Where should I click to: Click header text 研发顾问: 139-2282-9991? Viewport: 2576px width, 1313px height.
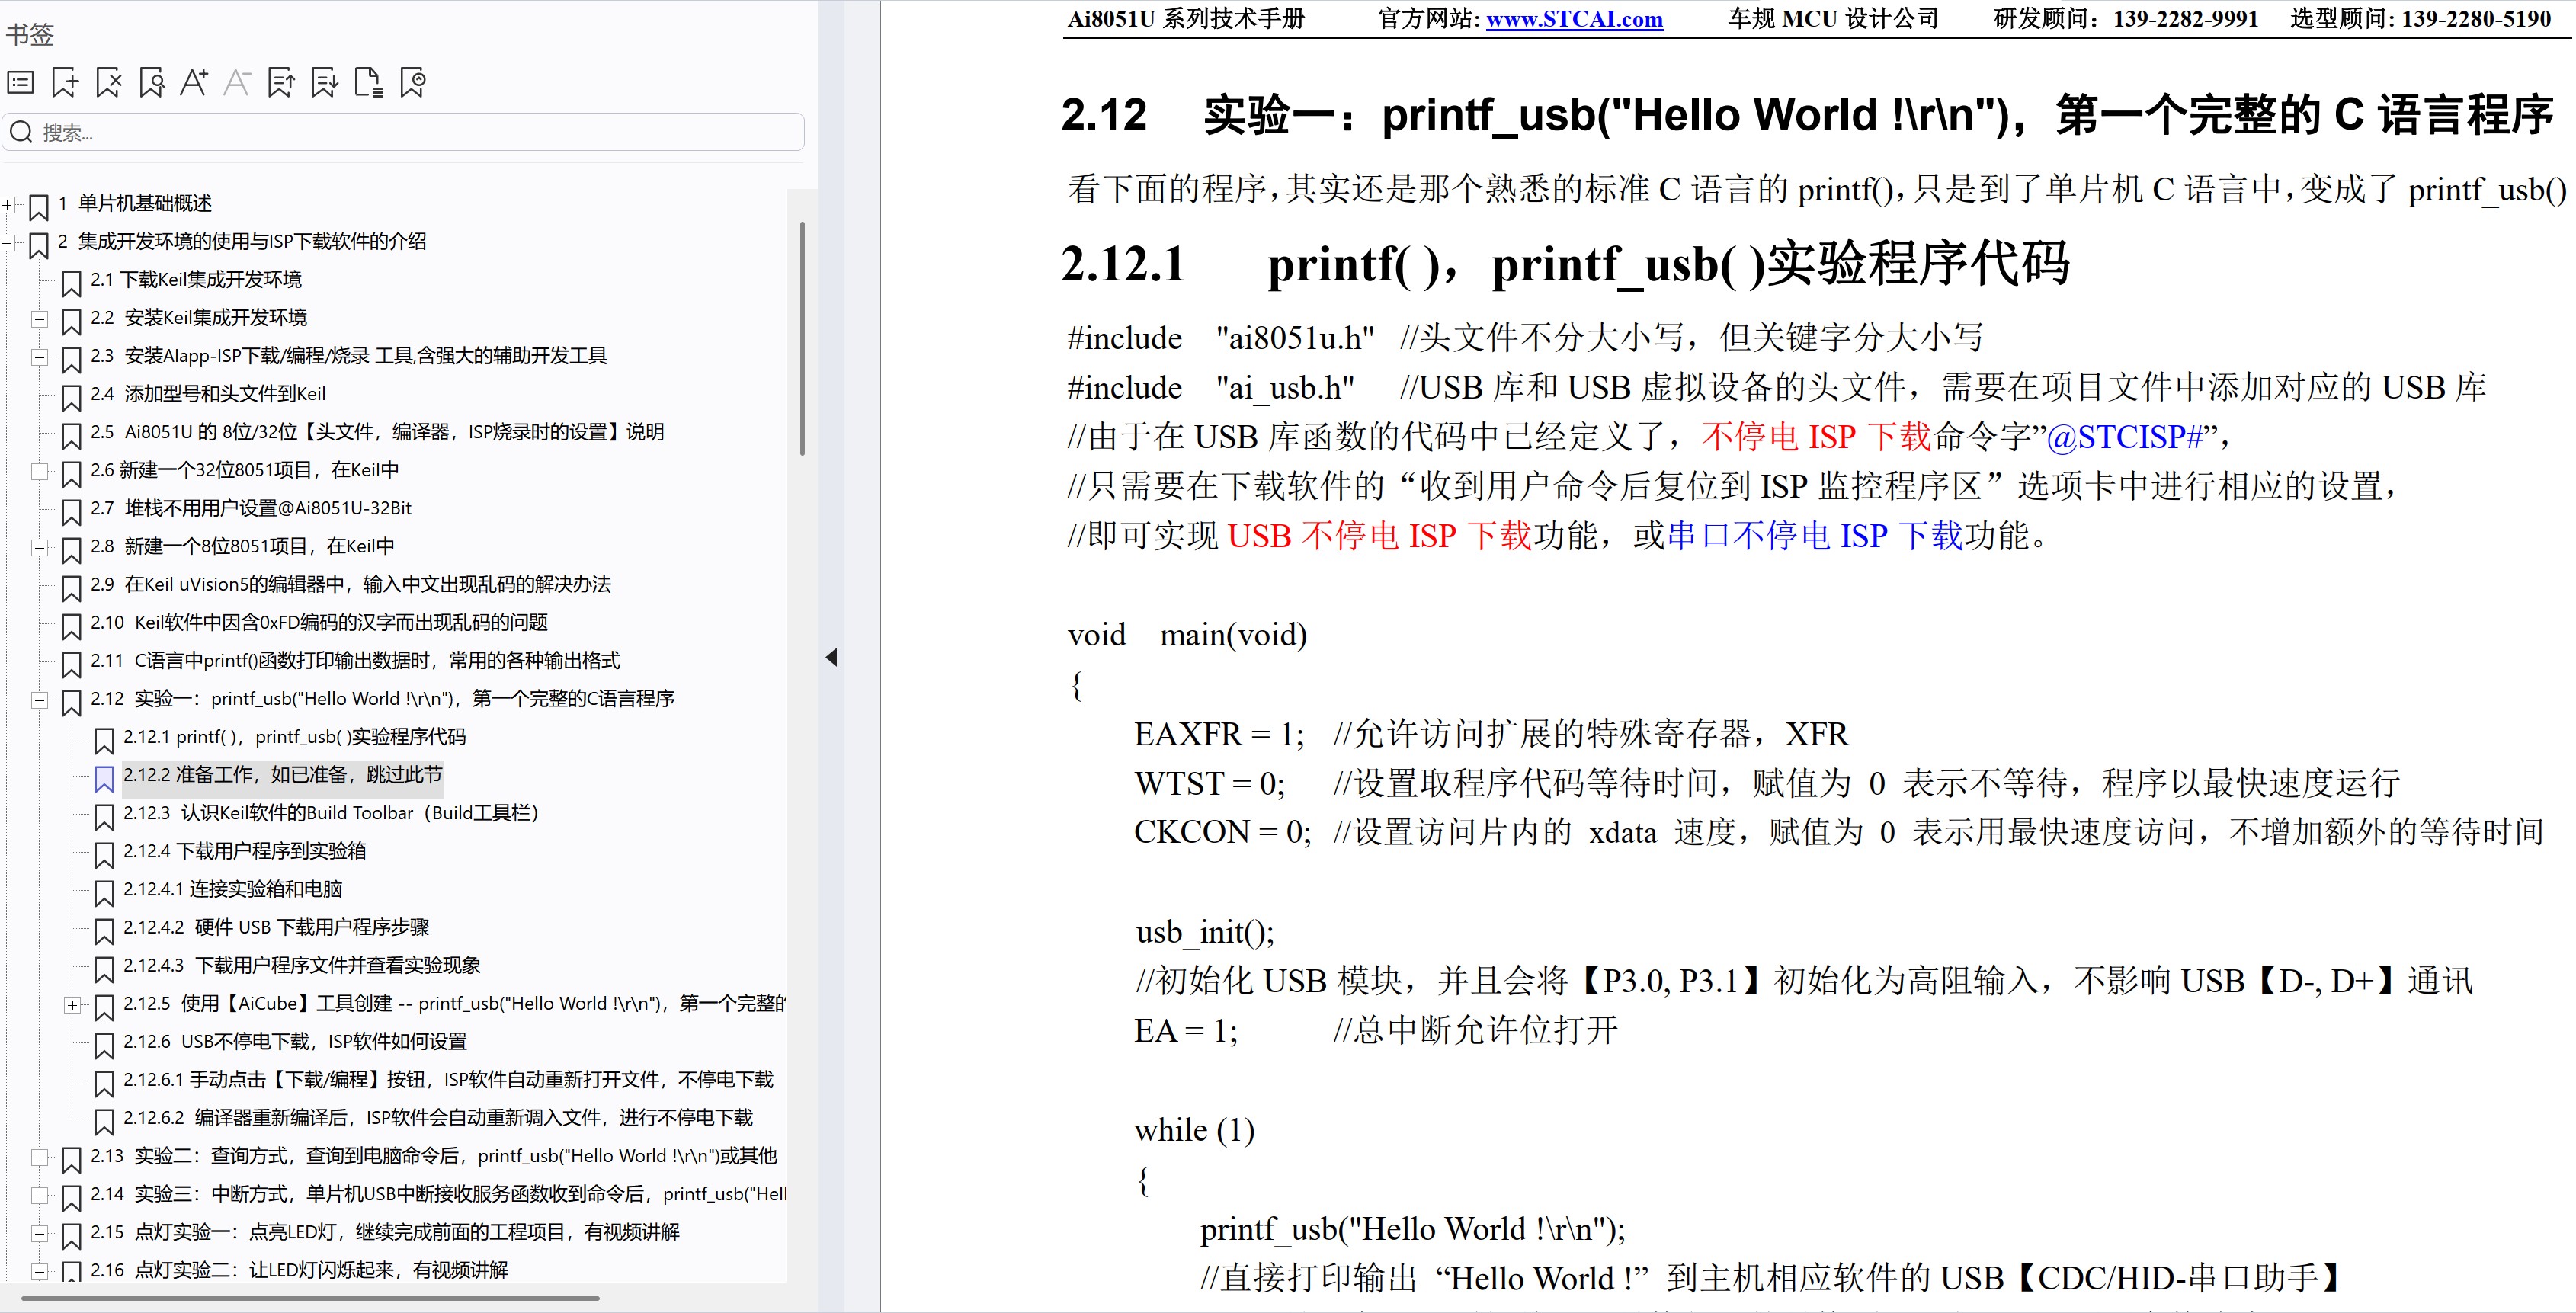(x=2125, y=19)
